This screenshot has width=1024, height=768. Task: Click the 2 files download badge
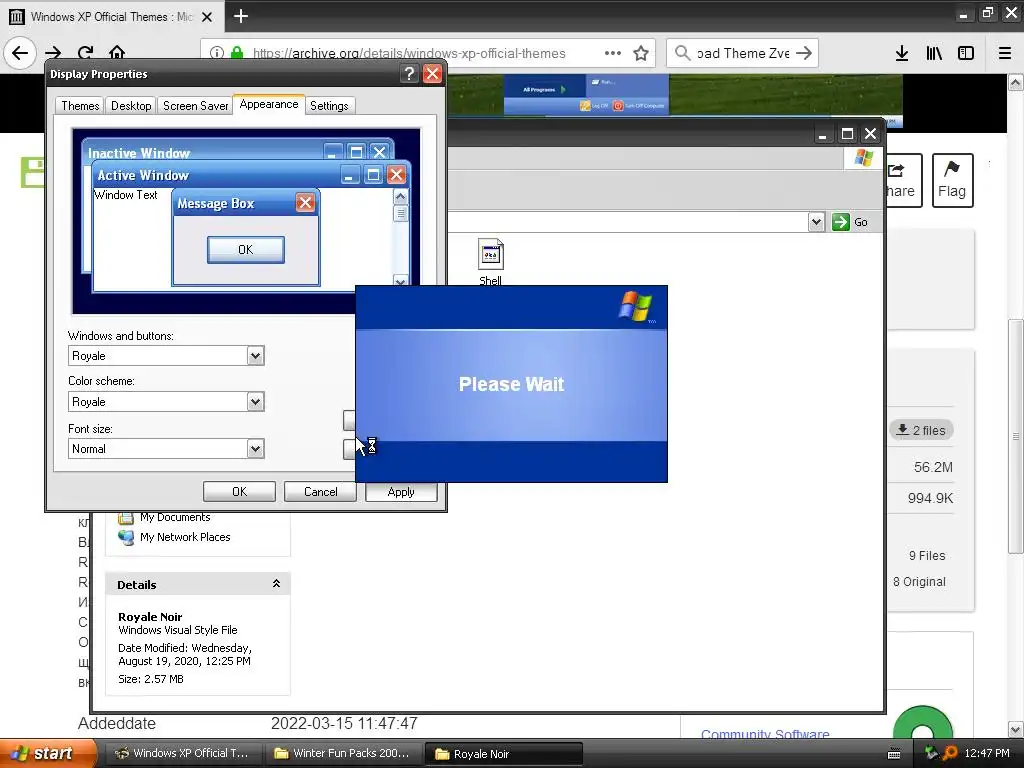pyautogui.click(x=921, y=430)
